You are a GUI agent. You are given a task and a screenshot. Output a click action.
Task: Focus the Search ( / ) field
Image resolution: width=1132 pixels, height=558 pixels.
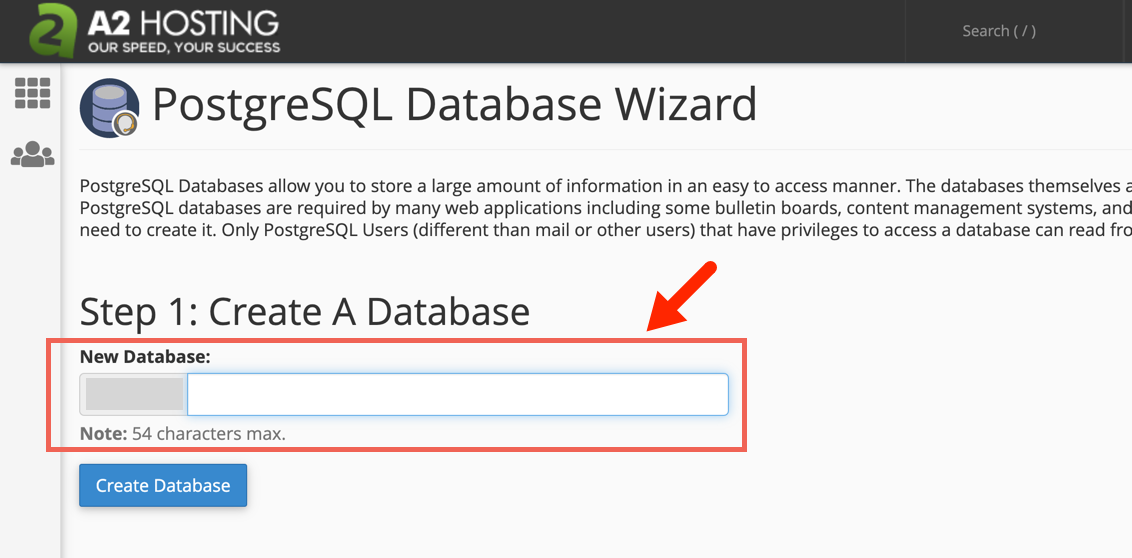[x=998, y=31]
